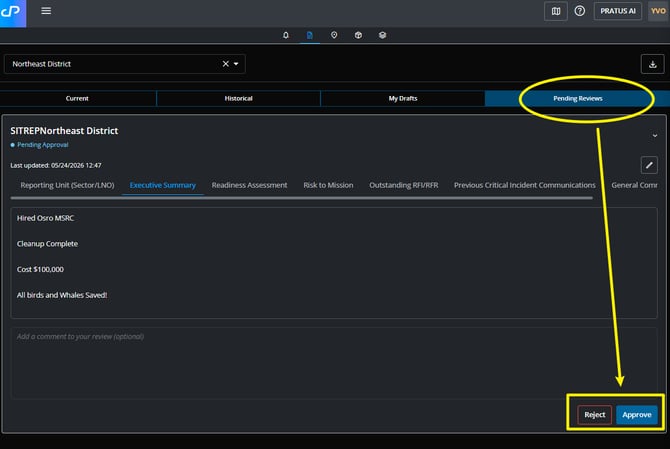Open the partly visible General Comments tab

pyautogui.click(x=635, y=185)
